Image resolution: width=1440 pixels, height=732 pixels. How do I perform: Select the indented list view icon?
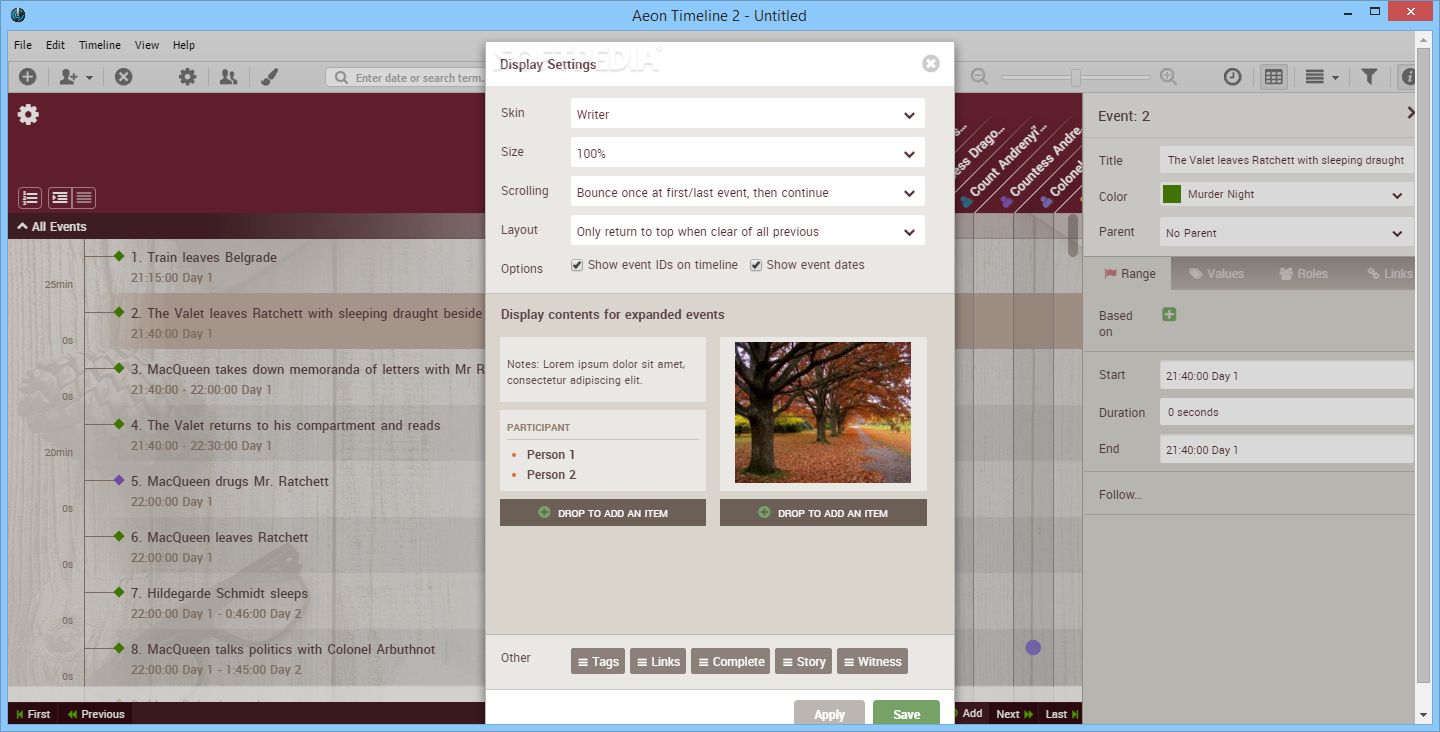click(x=61, y=198)
